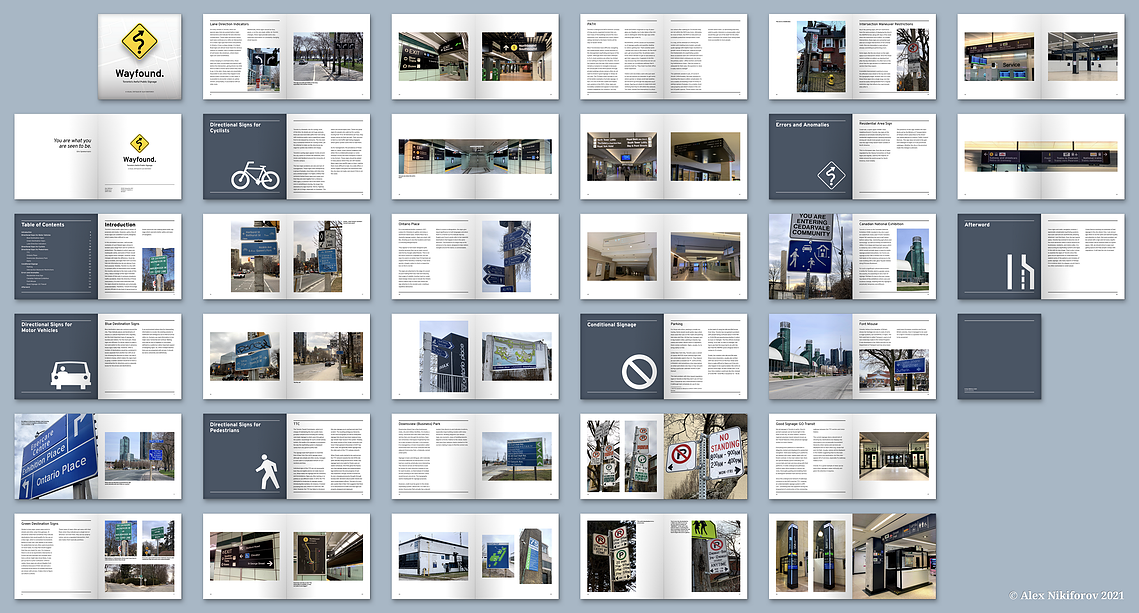Image resolution: width=1139 pixels, height=613 pixels.
Task: Open the Lane Direction Indicators spread
Action: point(286,57)
